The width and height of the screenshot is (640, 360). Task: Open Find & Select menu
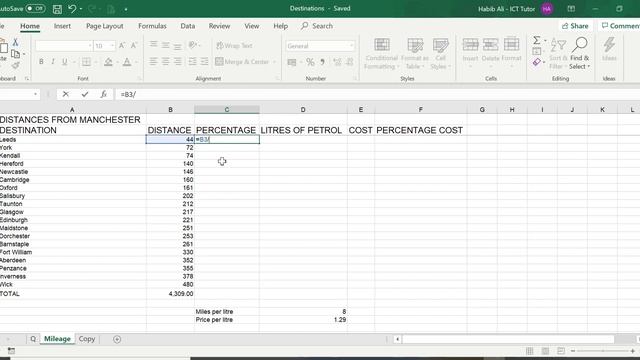coord(580,53)
